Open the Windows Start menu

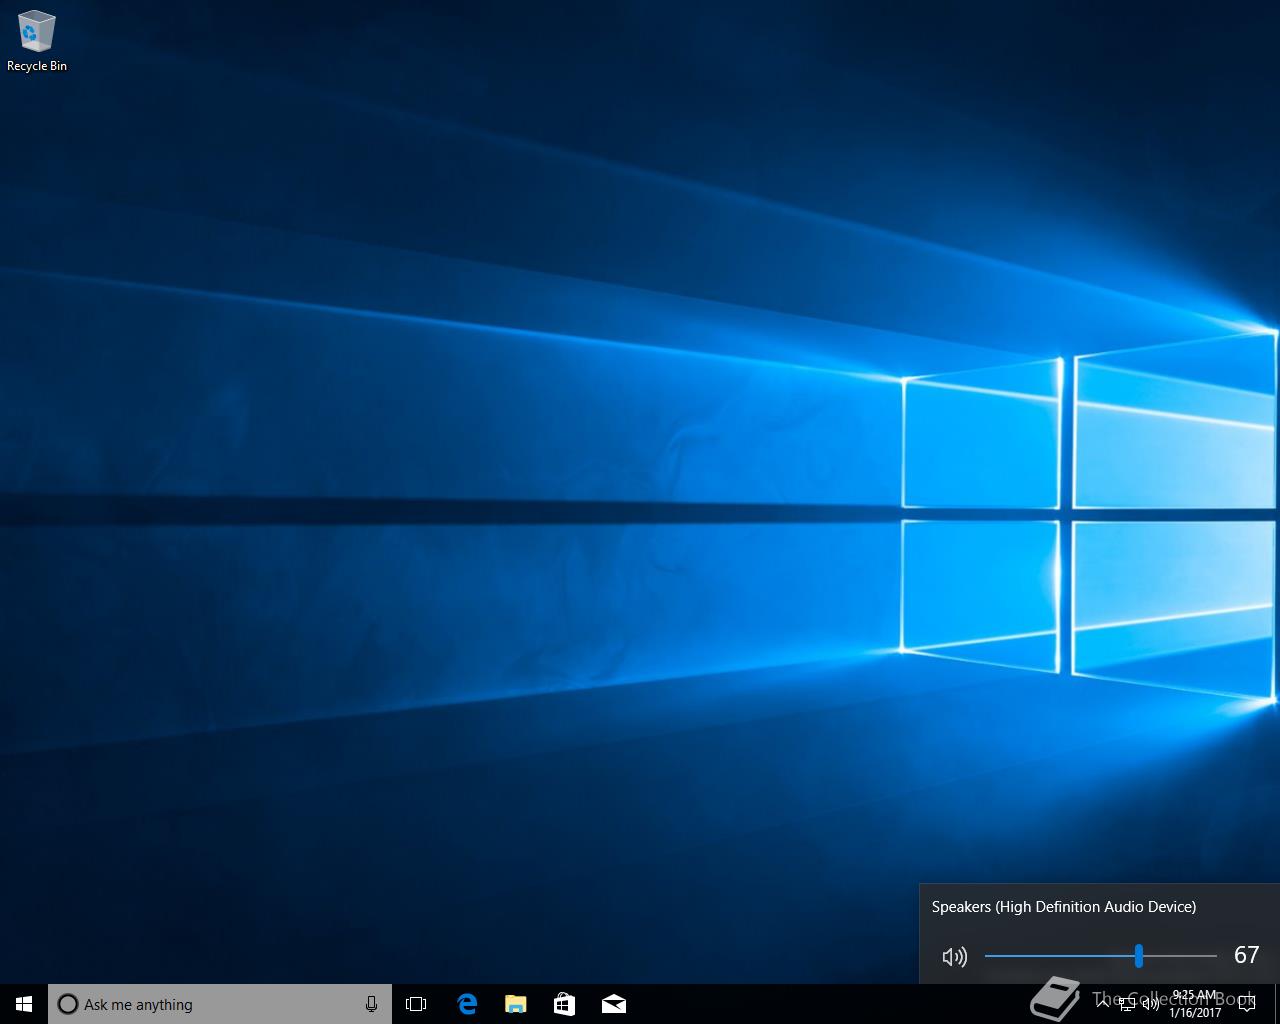click(24, 1004)
